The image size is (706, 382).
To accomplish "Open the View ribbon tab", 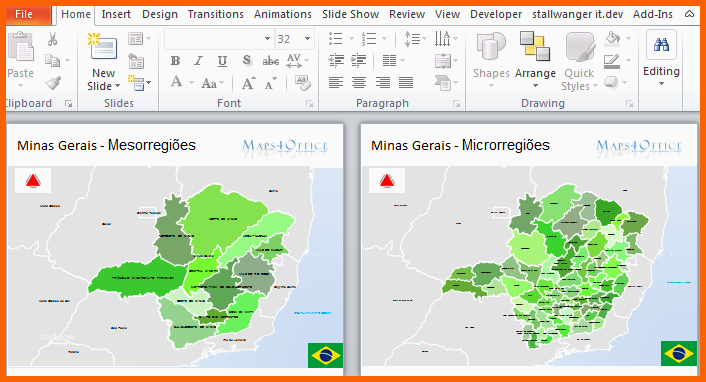I will pyautogui.click(x=448, y=14).
